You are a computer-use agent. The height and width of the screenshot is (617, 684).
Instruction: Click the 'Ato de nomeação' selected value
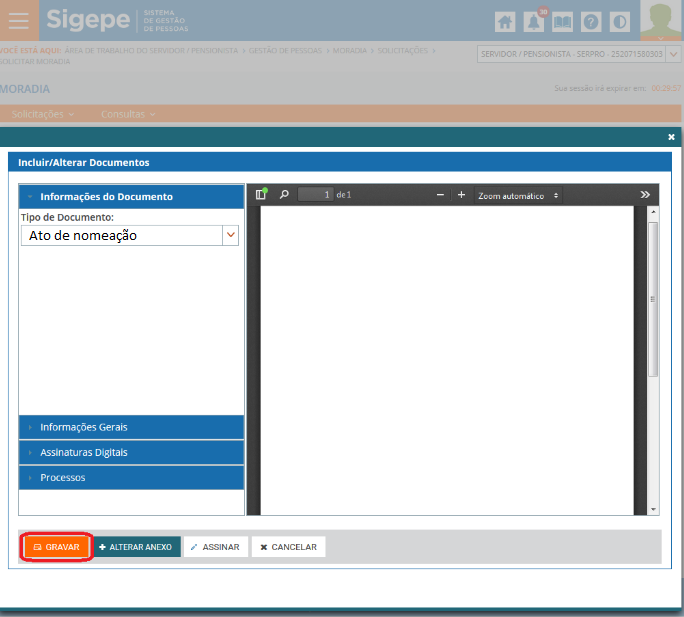pyautogui.click(x=83, y=236)
